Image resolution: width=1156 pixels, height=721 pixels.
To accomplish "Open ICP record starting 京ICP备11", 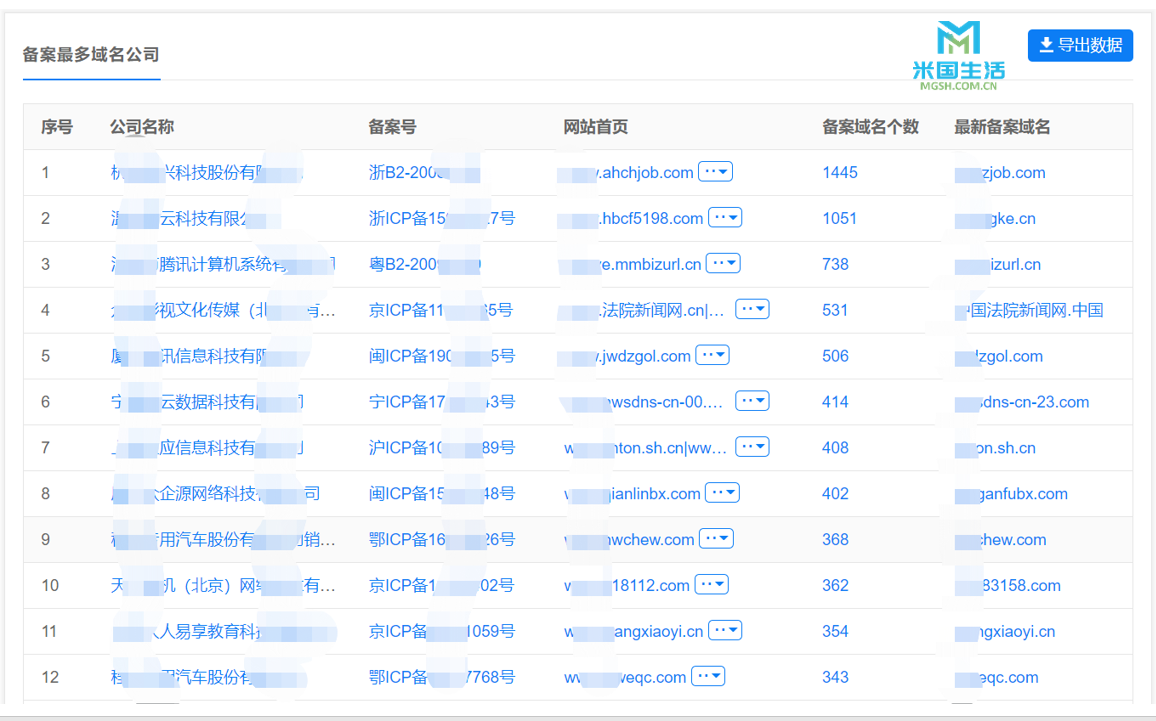I will (440, 310).
